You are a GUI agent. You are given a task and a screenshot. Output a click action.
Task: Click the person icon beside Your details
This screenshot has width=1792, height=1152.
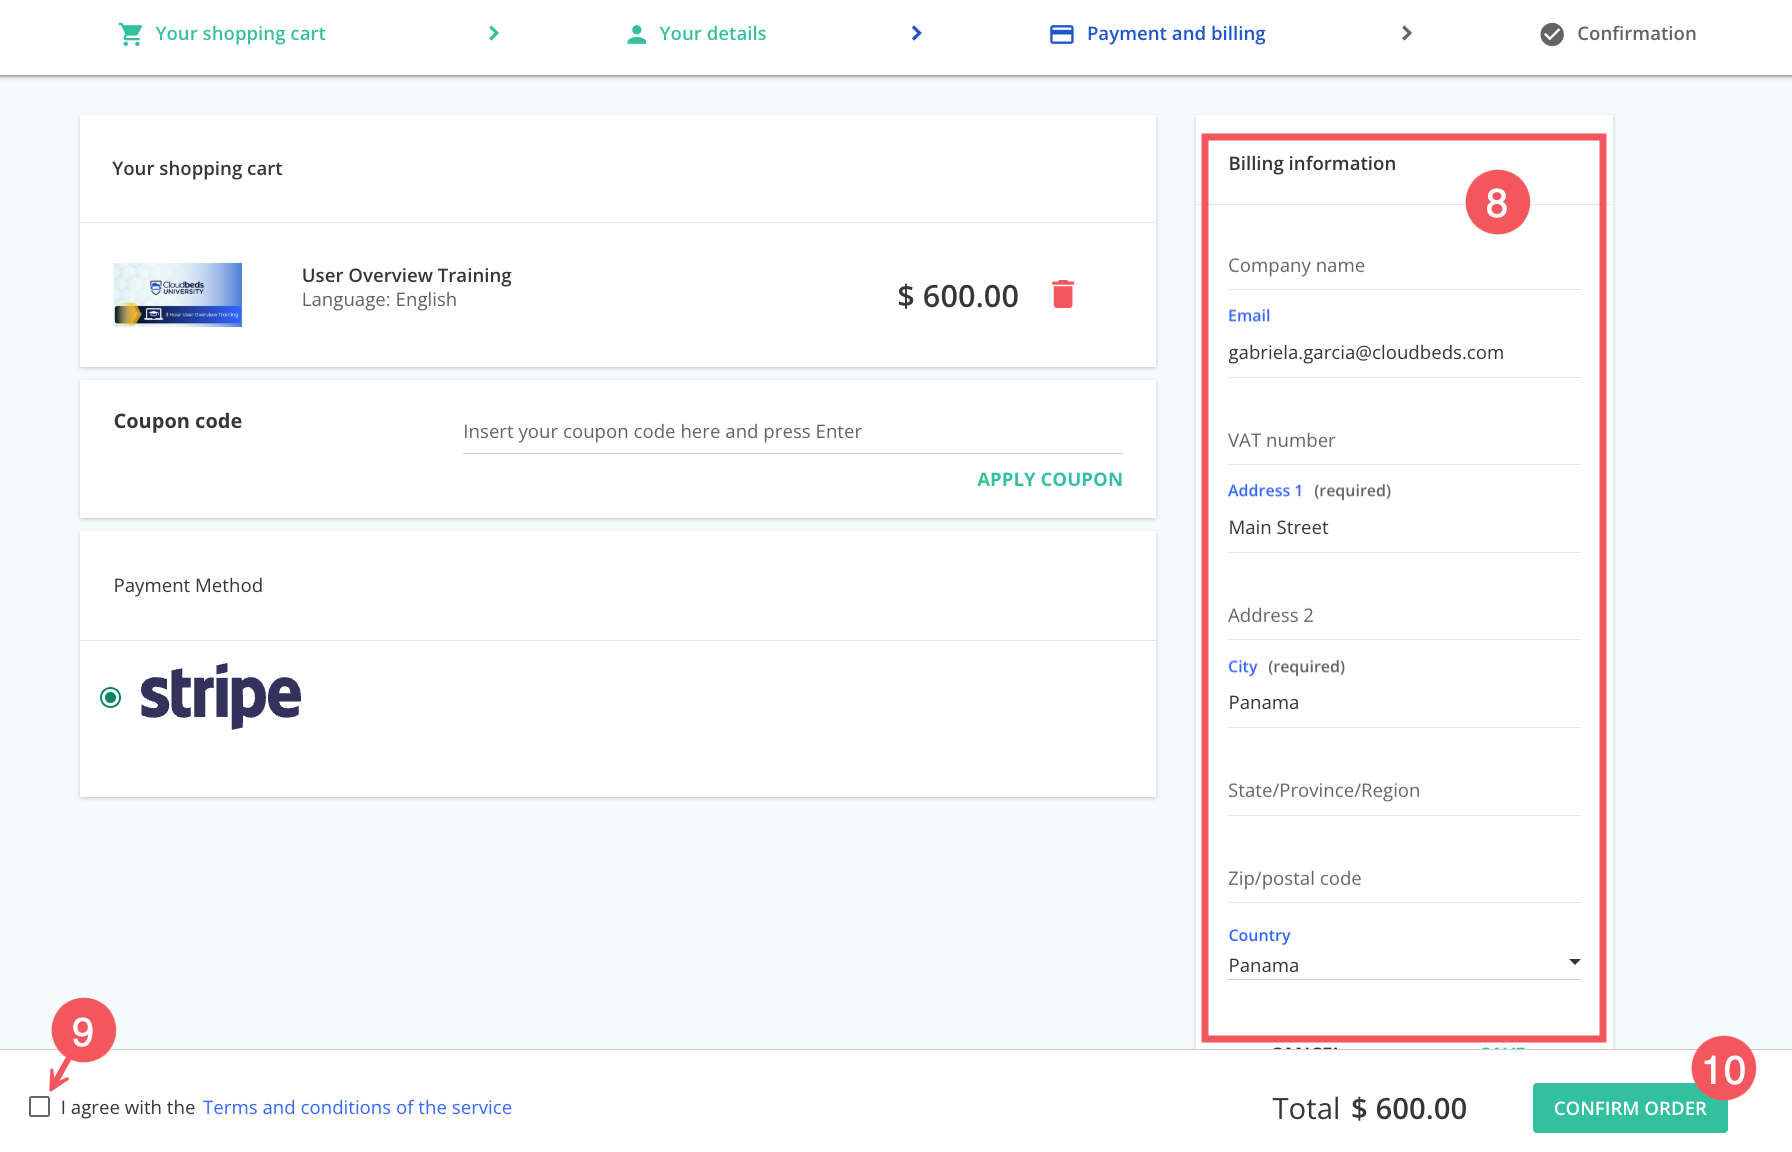[636, 34]
